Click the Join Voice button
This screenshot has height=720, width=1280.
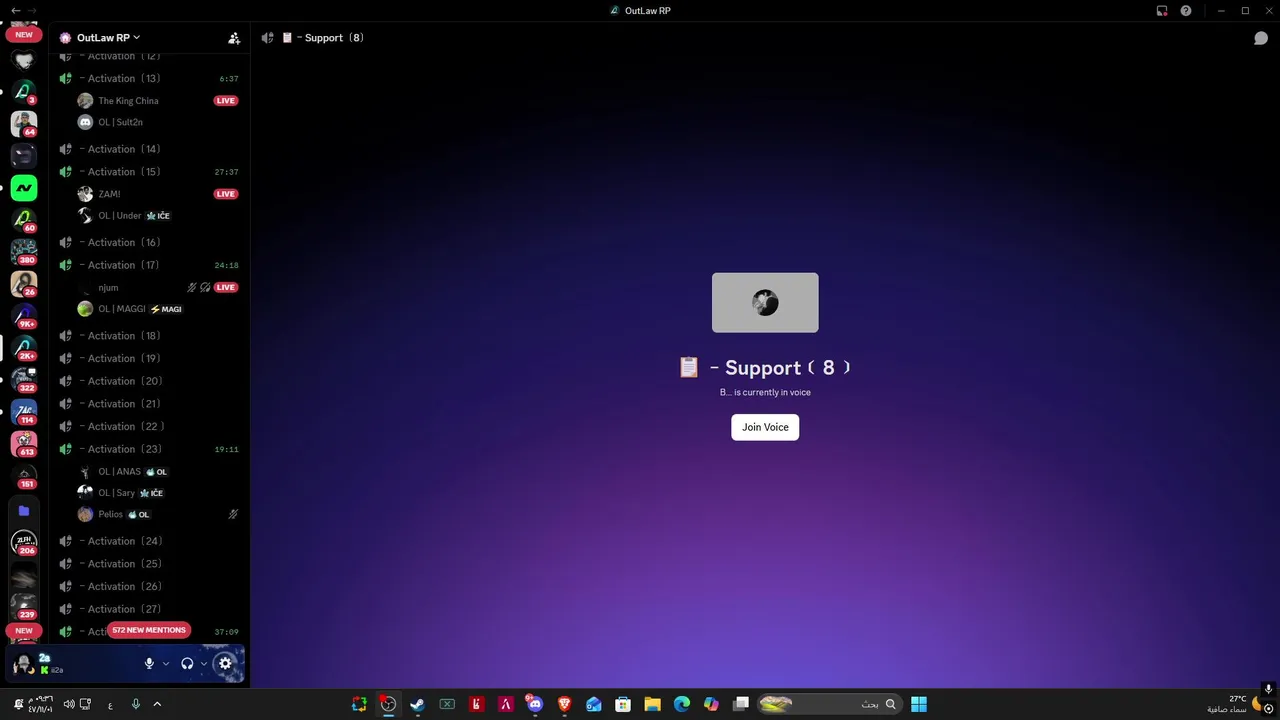765,427
